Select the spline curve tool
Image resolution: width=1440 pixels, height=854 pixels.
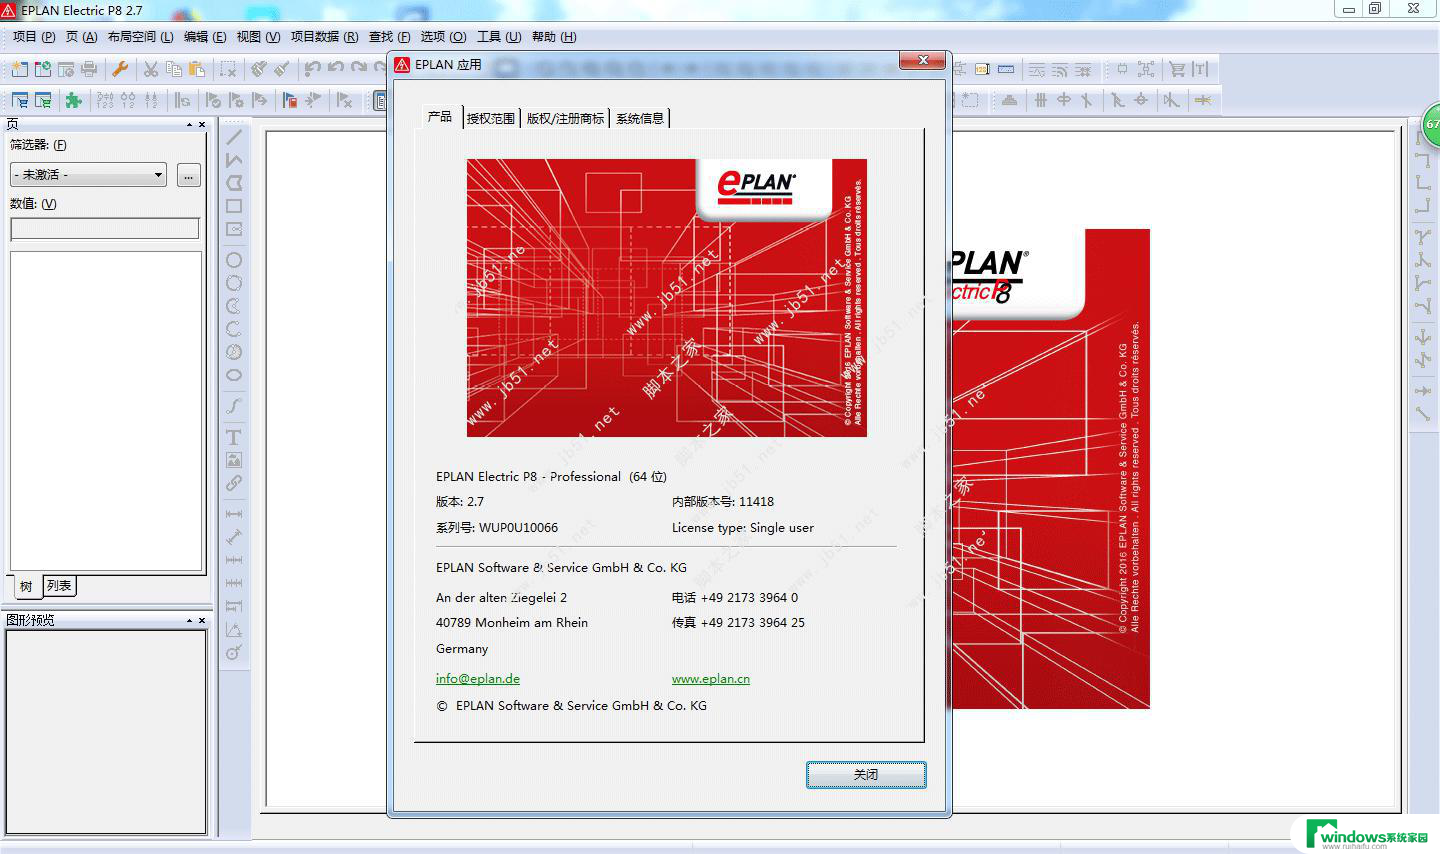pyautogui.click(x=234, y=406)
